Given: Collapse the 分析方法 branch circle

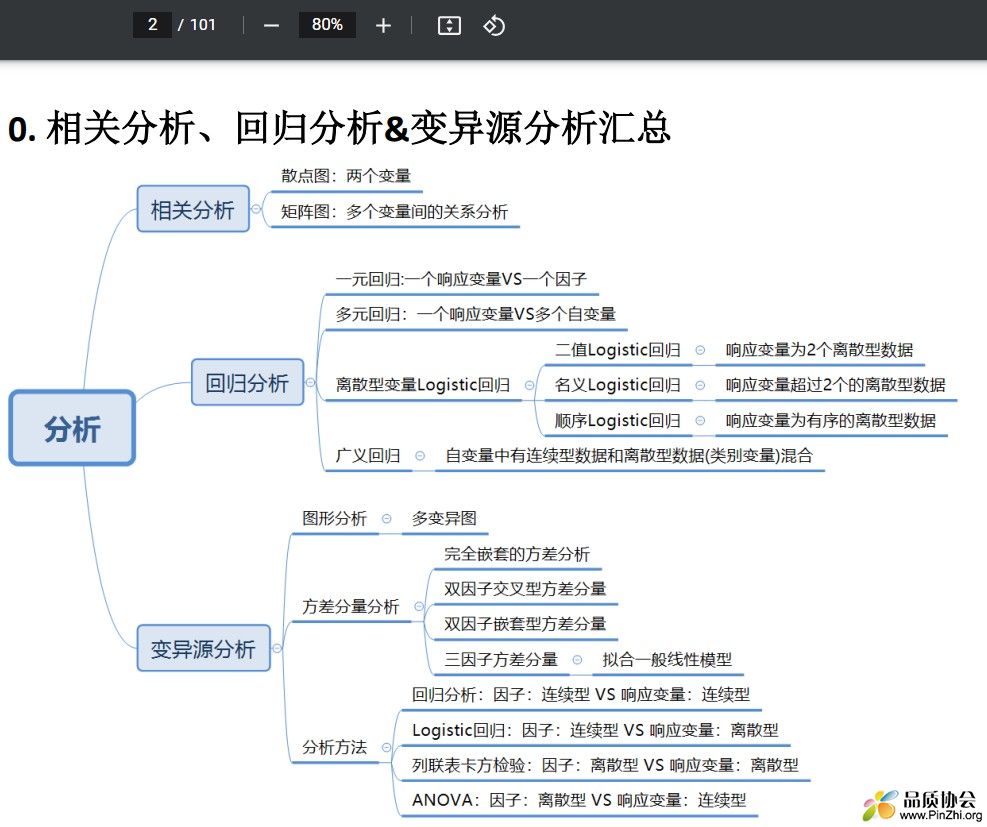Looking at the screenshot, I should (386, 747).
